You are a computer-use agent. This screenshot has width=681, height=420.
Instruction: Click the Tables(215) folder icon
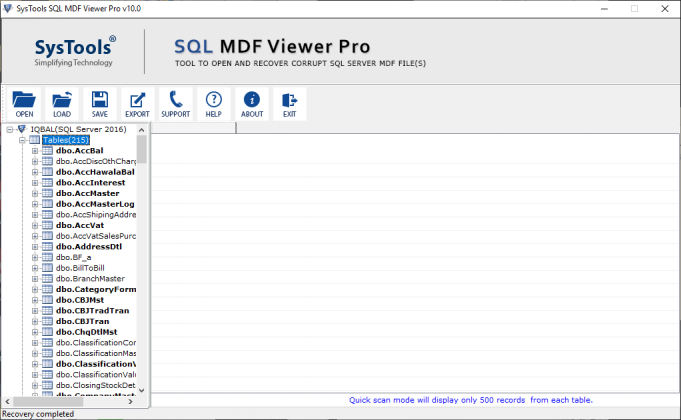point(34,140)
